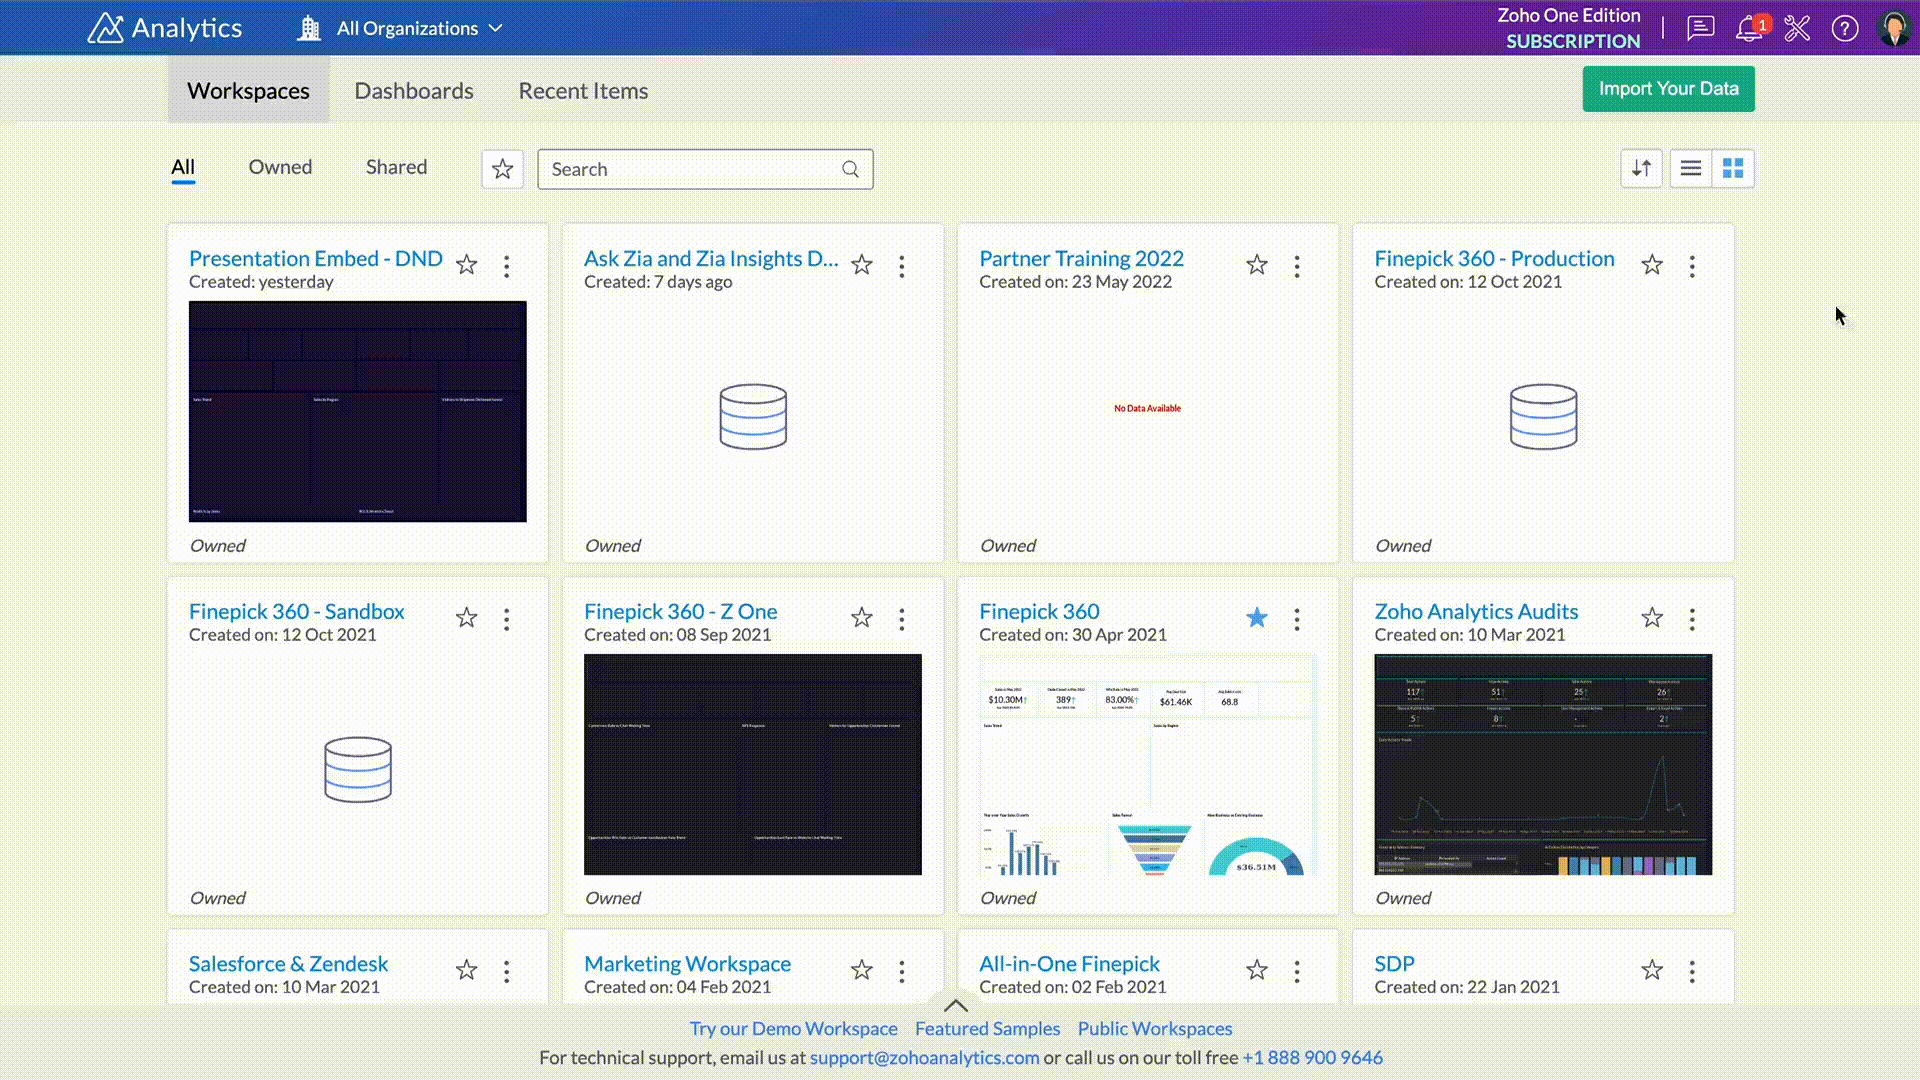Open more options for Finepick 360 - Z One
1920x1080 pixels.
[902, 619]
